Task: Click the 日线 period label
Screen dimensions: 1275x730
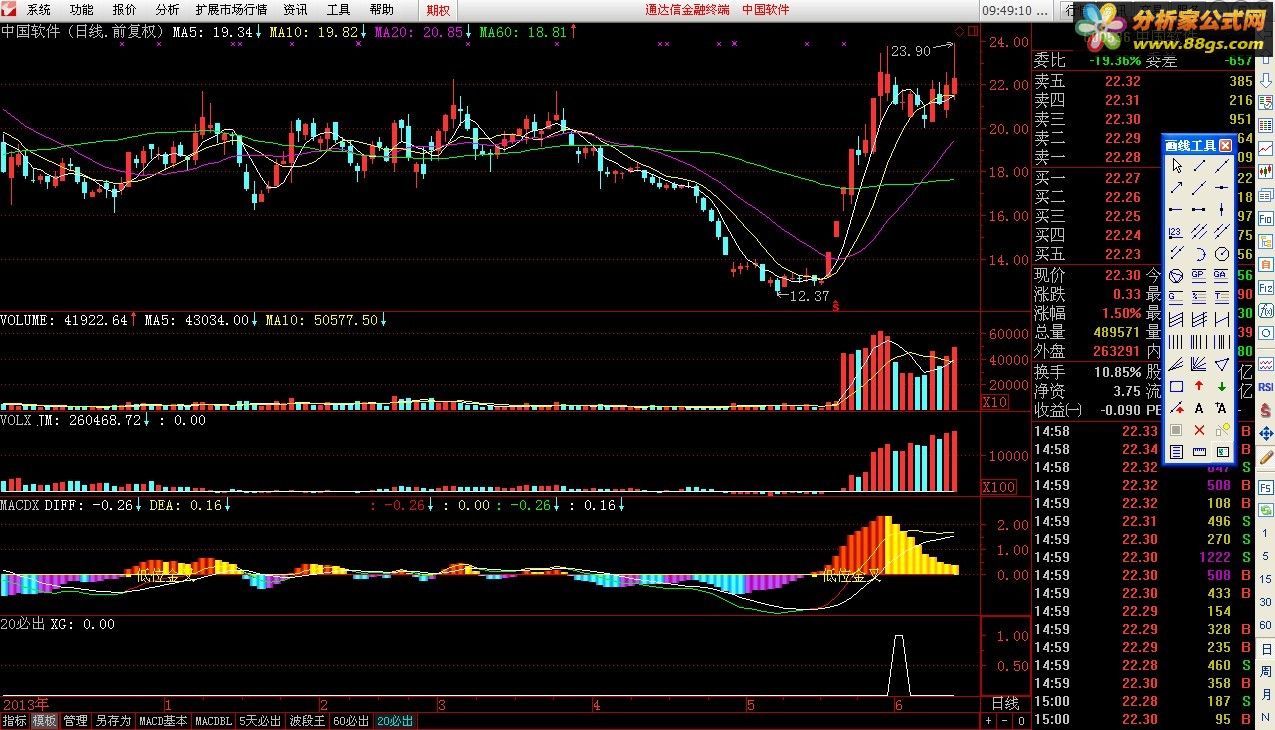Action: coord(1005,704)
